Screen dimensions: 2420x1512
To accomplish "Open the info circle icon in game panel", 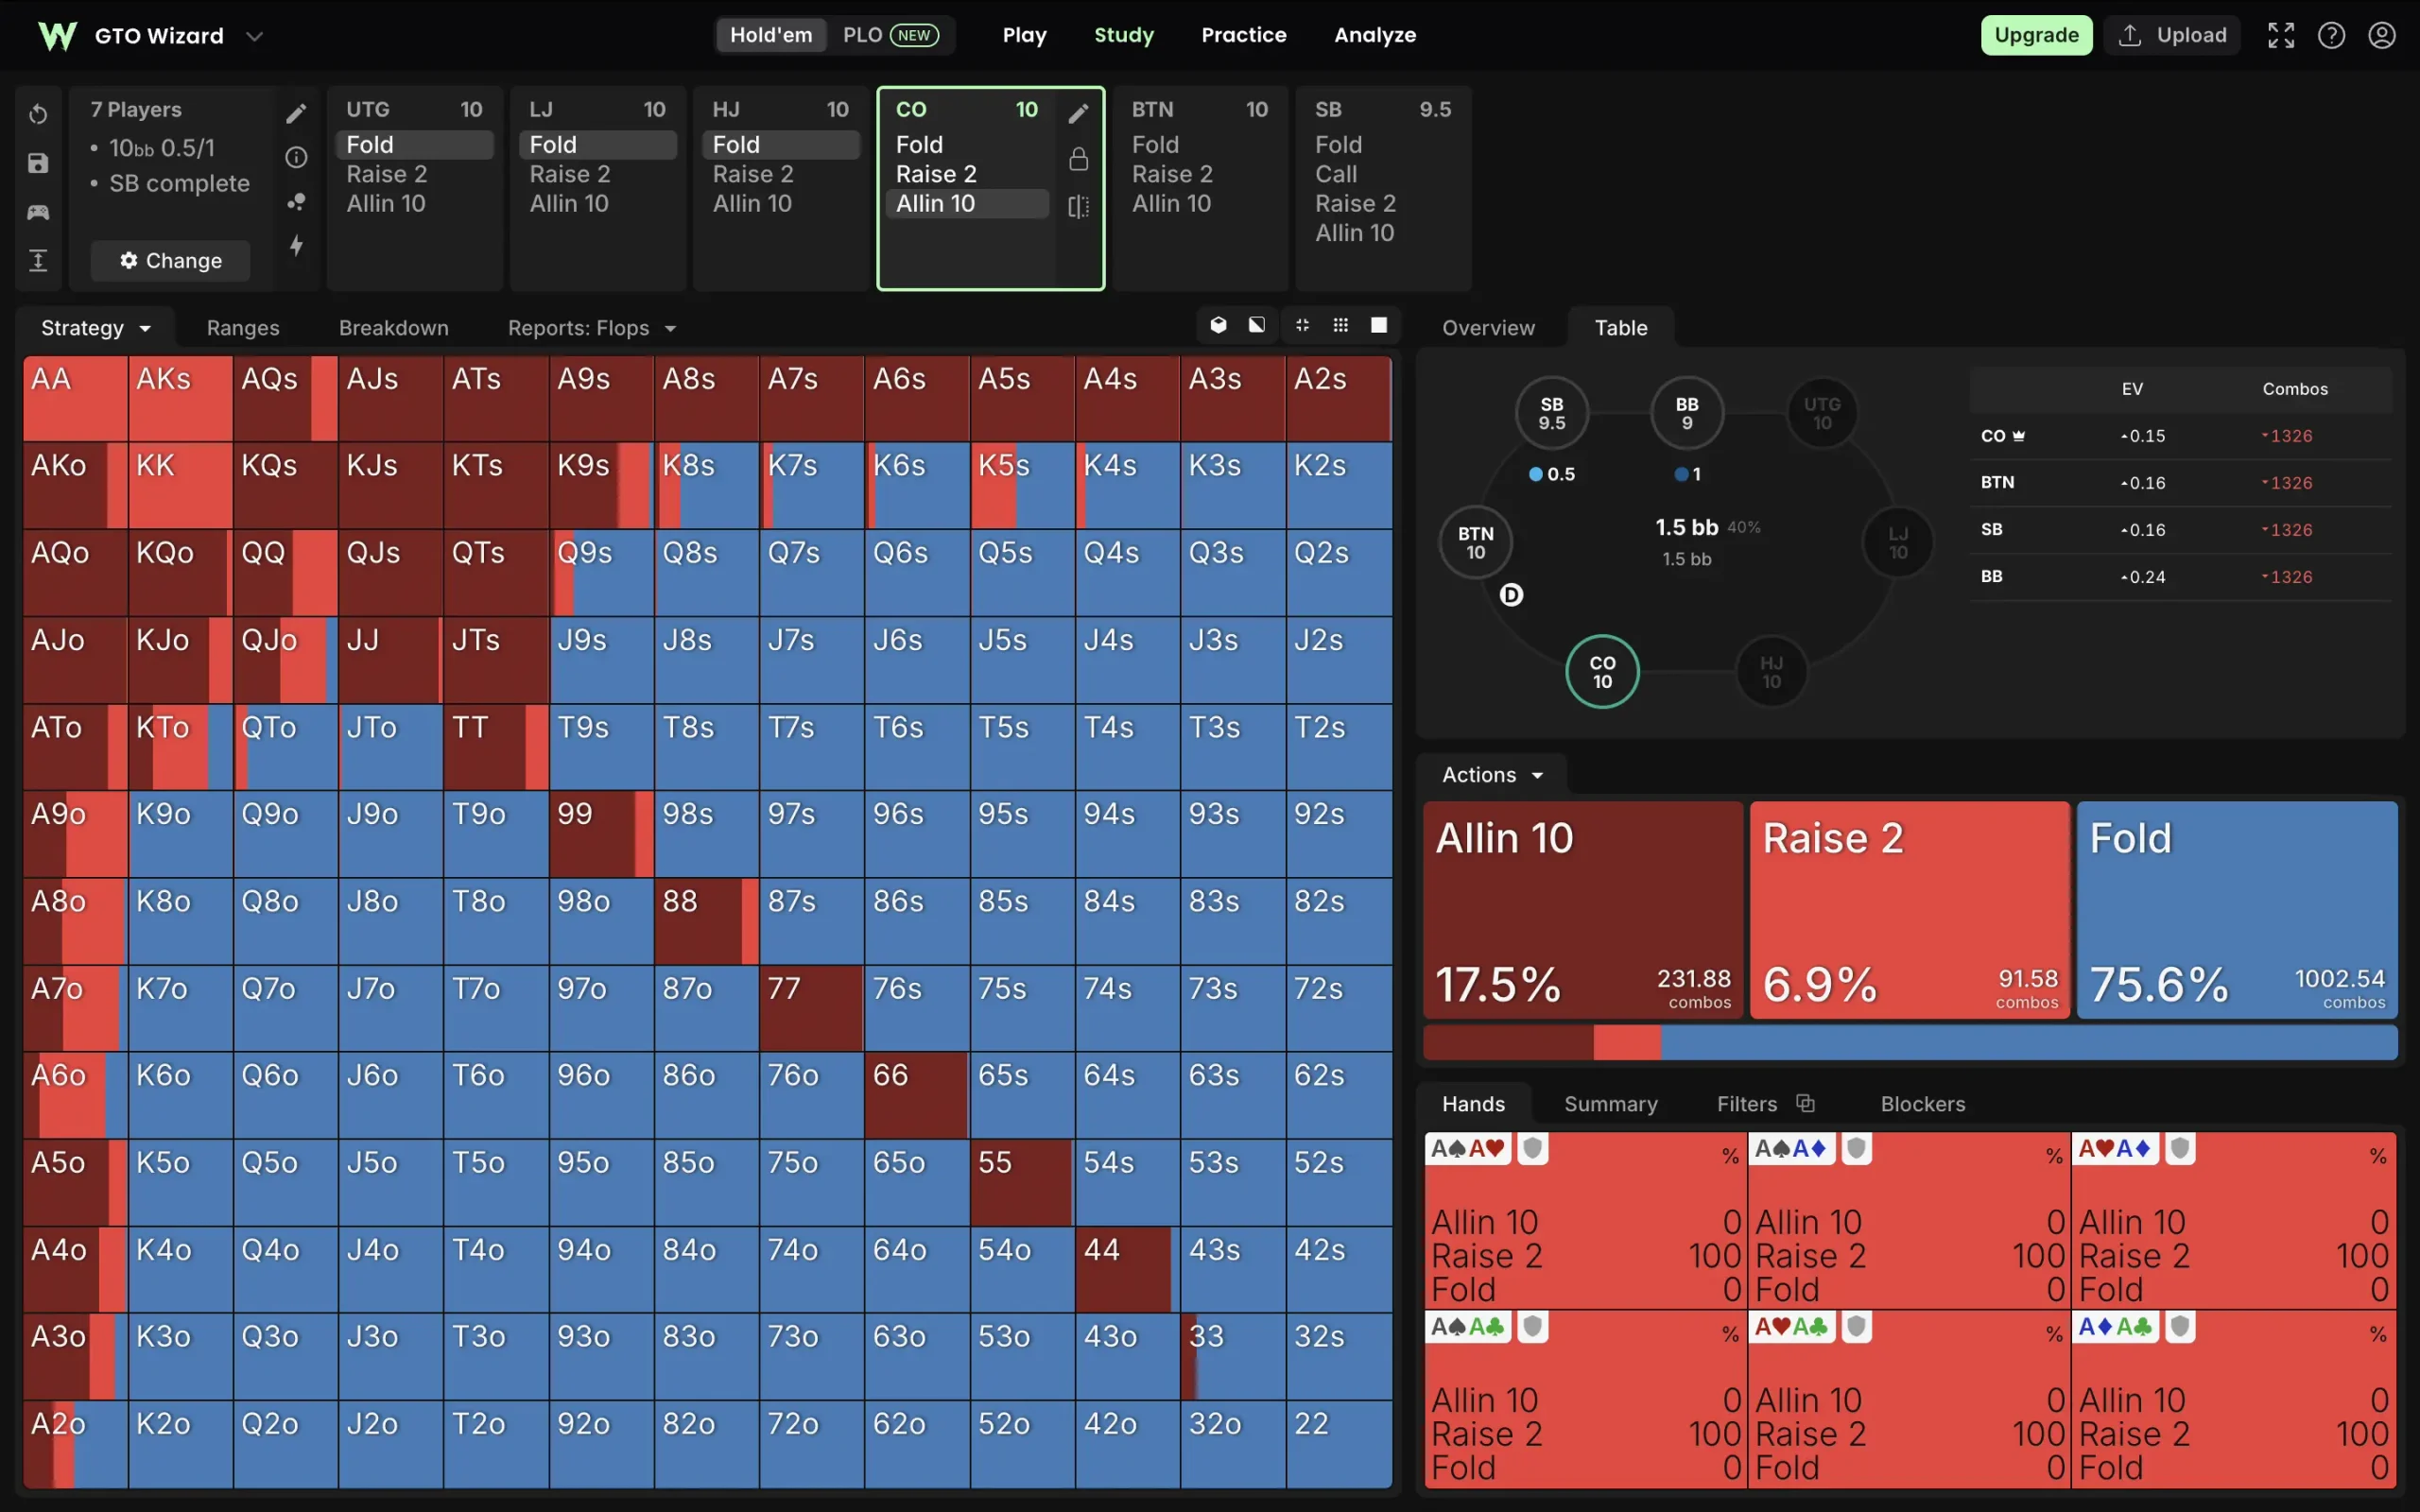I will 296,157.
